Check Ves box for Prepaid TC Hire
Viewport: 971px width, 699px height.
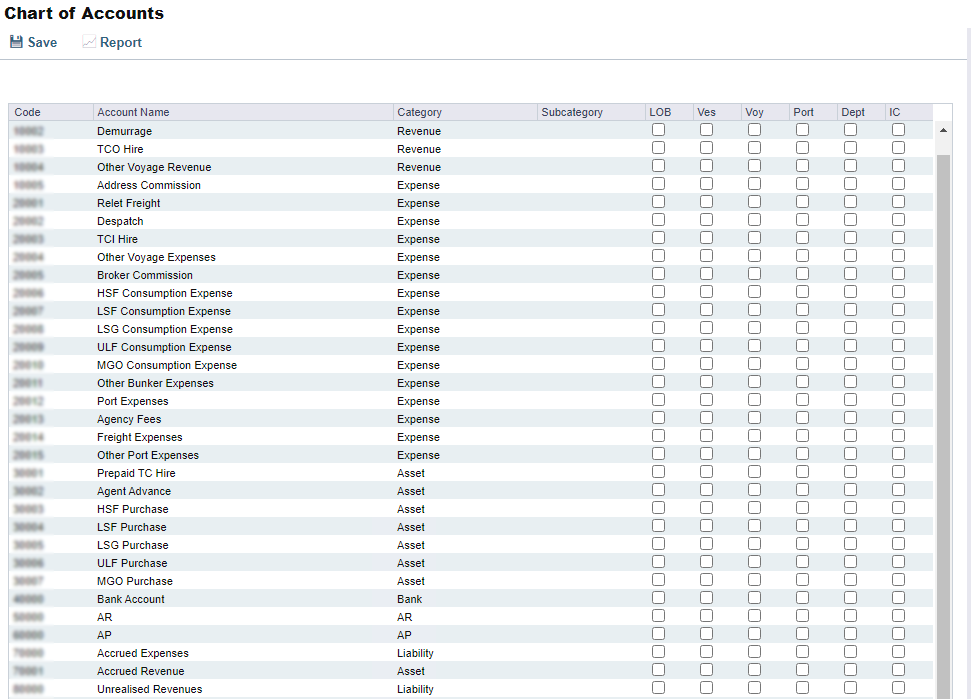[x=706, y=471]
